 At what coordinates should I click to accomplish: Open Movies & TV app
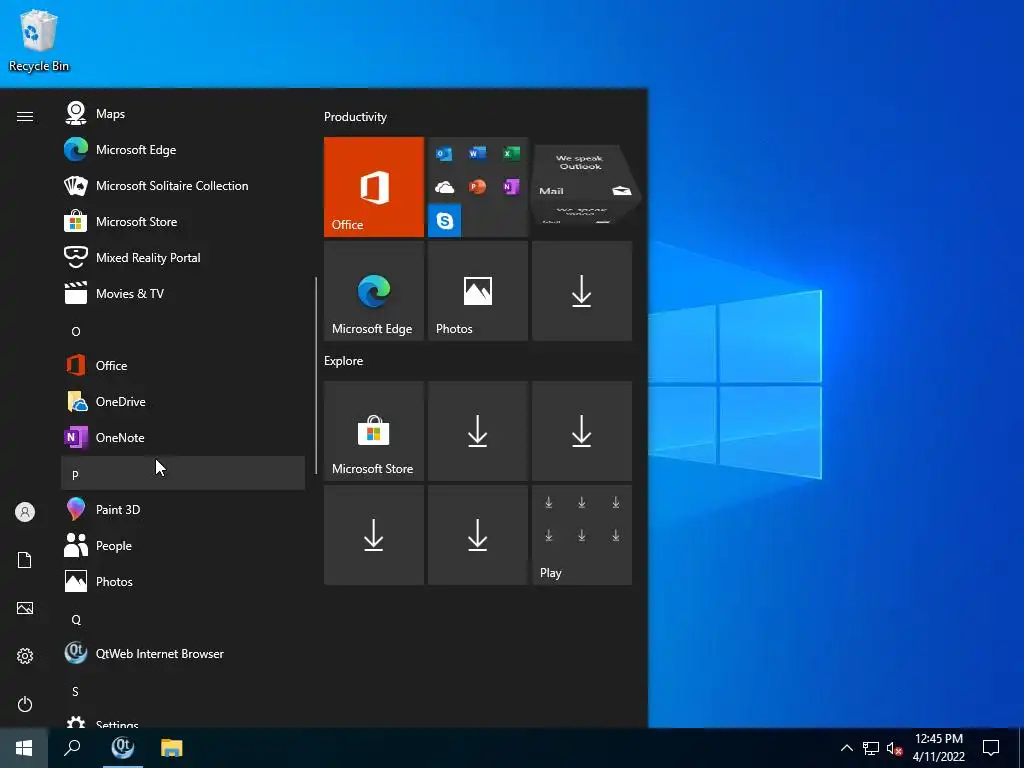(x=183, y=293)
